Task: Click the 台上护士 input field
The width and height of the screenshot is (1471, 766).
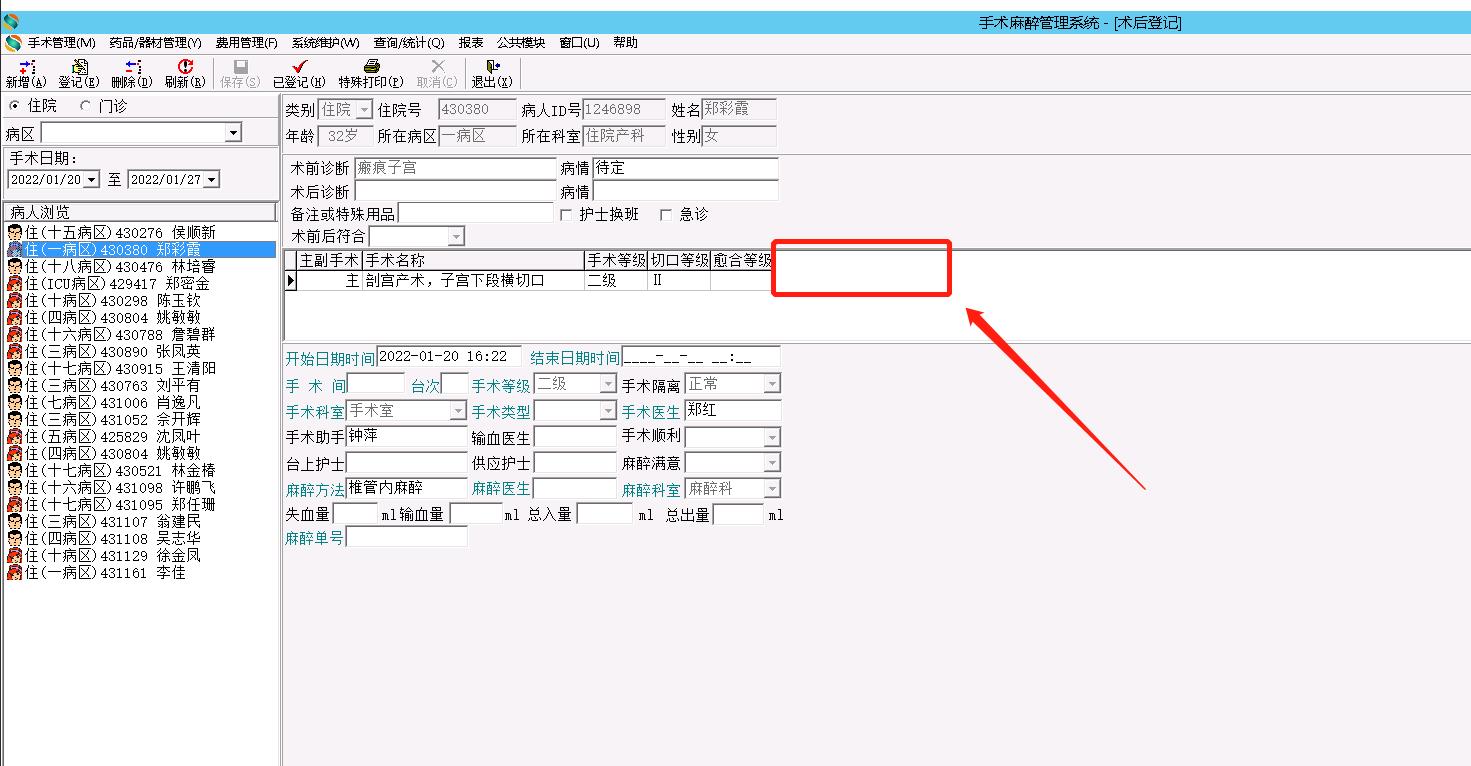Action: (407, 463)
